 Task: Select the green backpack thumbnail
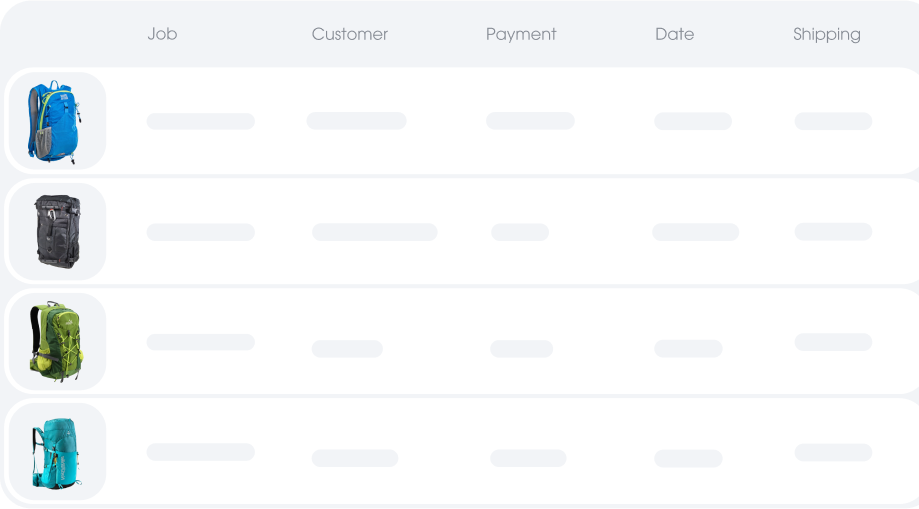57,342
